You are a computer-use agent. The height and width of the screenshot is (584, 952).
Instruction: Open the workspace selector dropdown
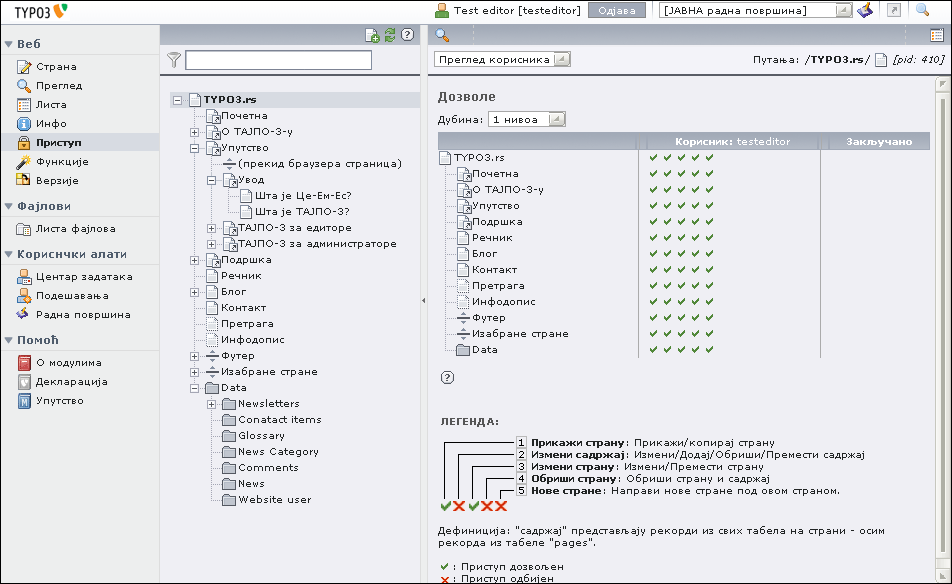point(756,10)
